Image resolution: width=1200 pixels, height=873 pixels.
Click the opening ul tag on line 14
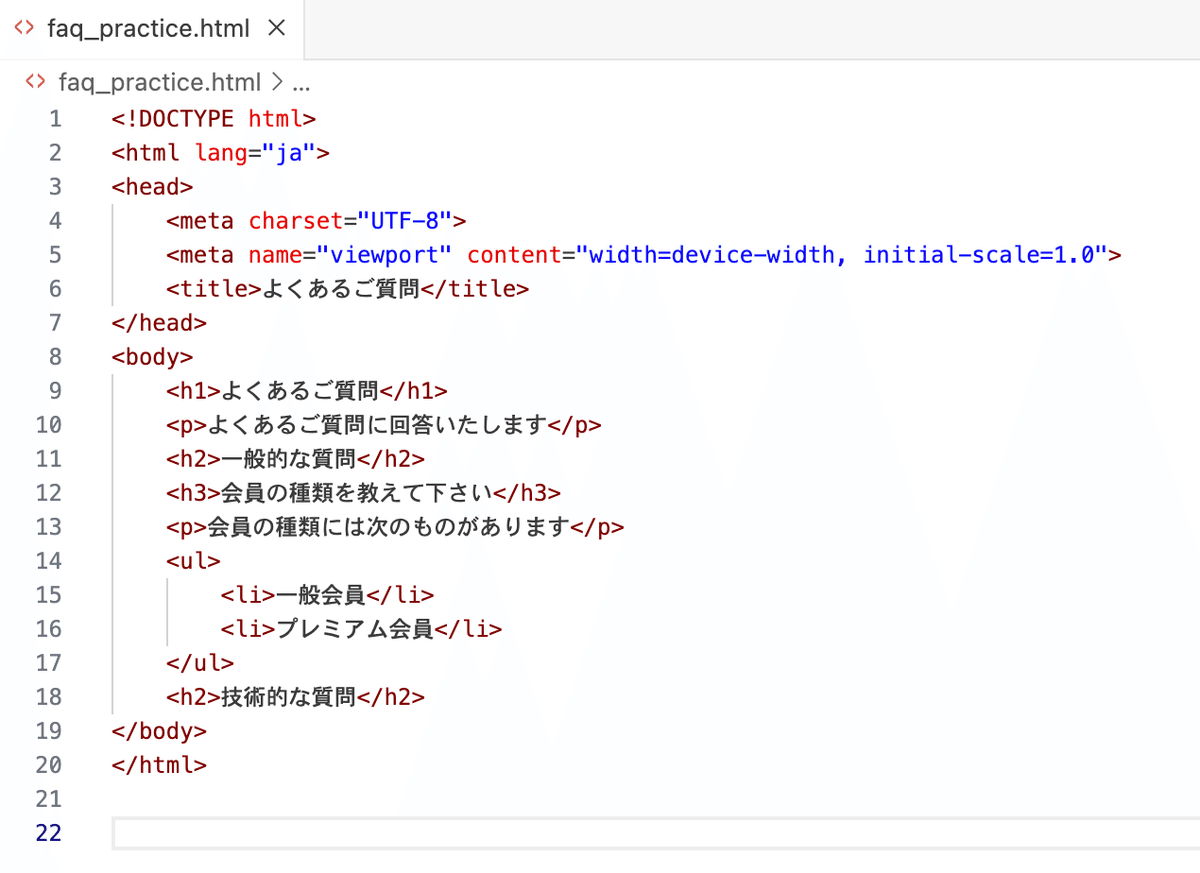(x=192, y=560)
